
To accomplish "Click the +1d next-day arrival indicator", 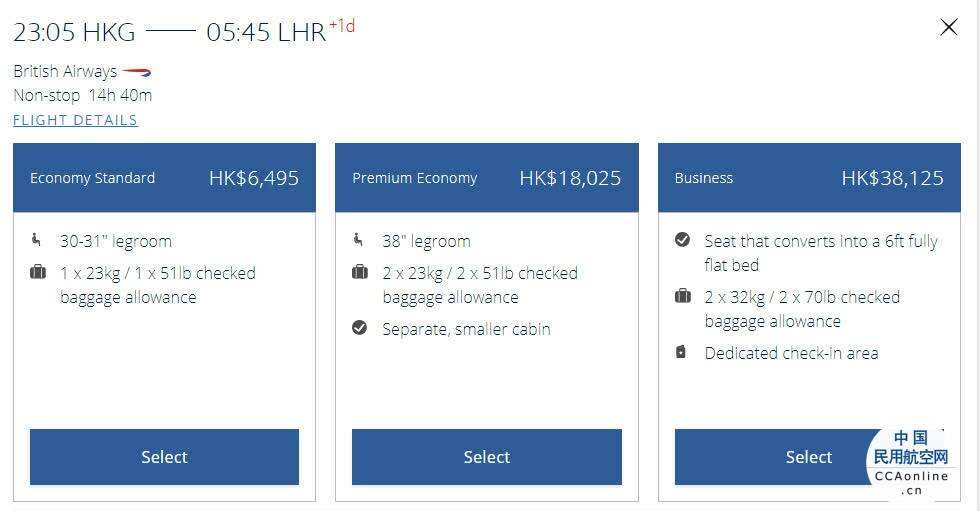I will [x=342, y=26].
